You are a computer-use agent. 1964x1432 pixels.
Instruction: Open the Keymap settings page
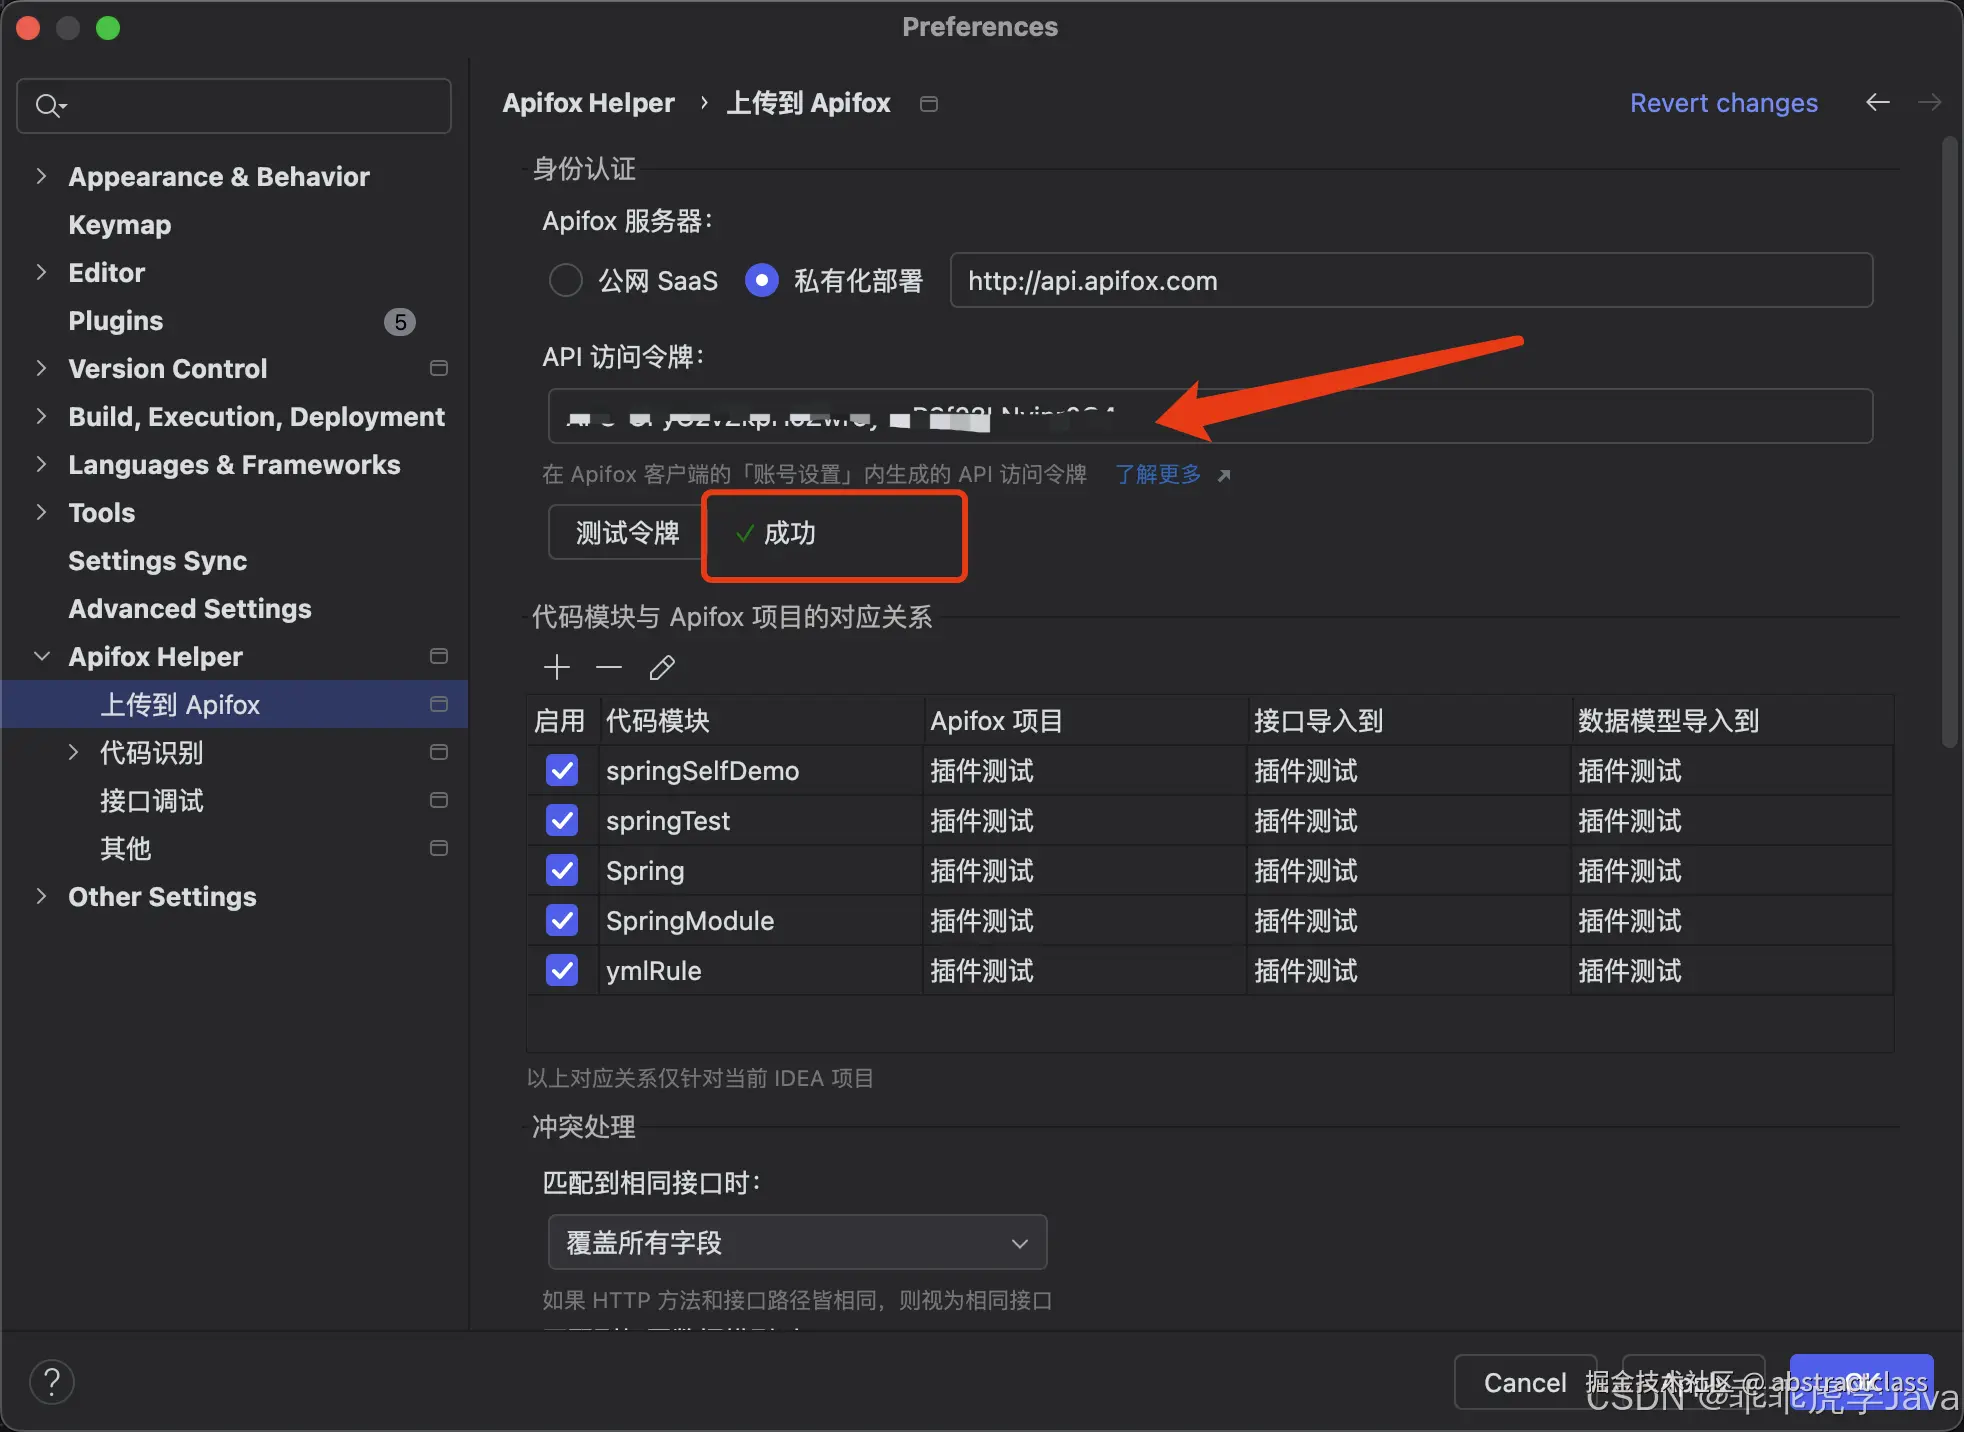tap(119, 224)
